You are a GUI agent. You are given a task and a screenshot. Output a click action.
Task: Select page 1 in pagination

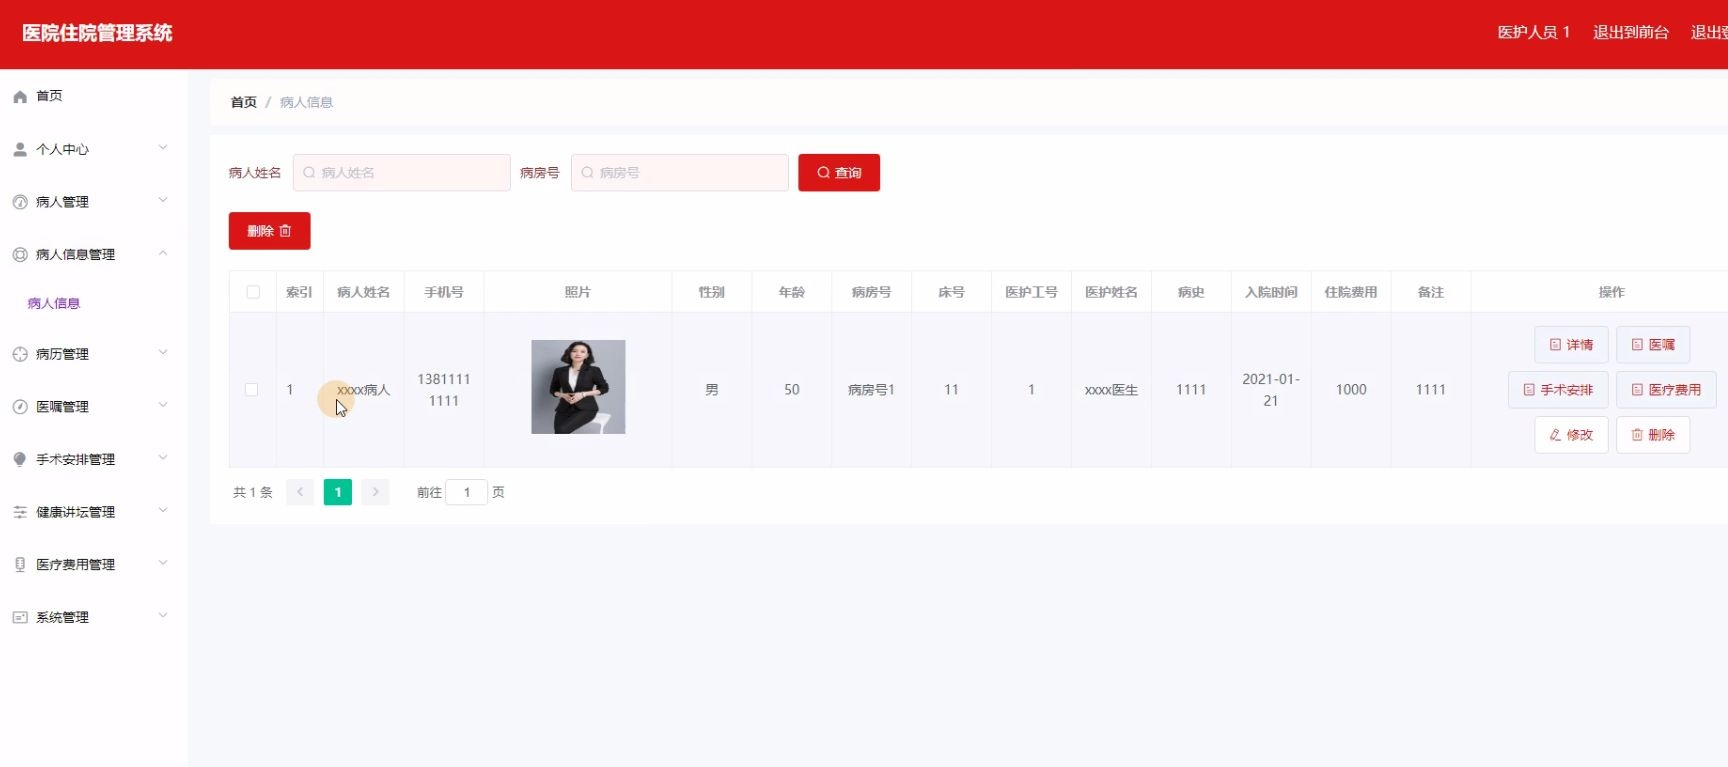pyautogui.click(x=338, y=492)
